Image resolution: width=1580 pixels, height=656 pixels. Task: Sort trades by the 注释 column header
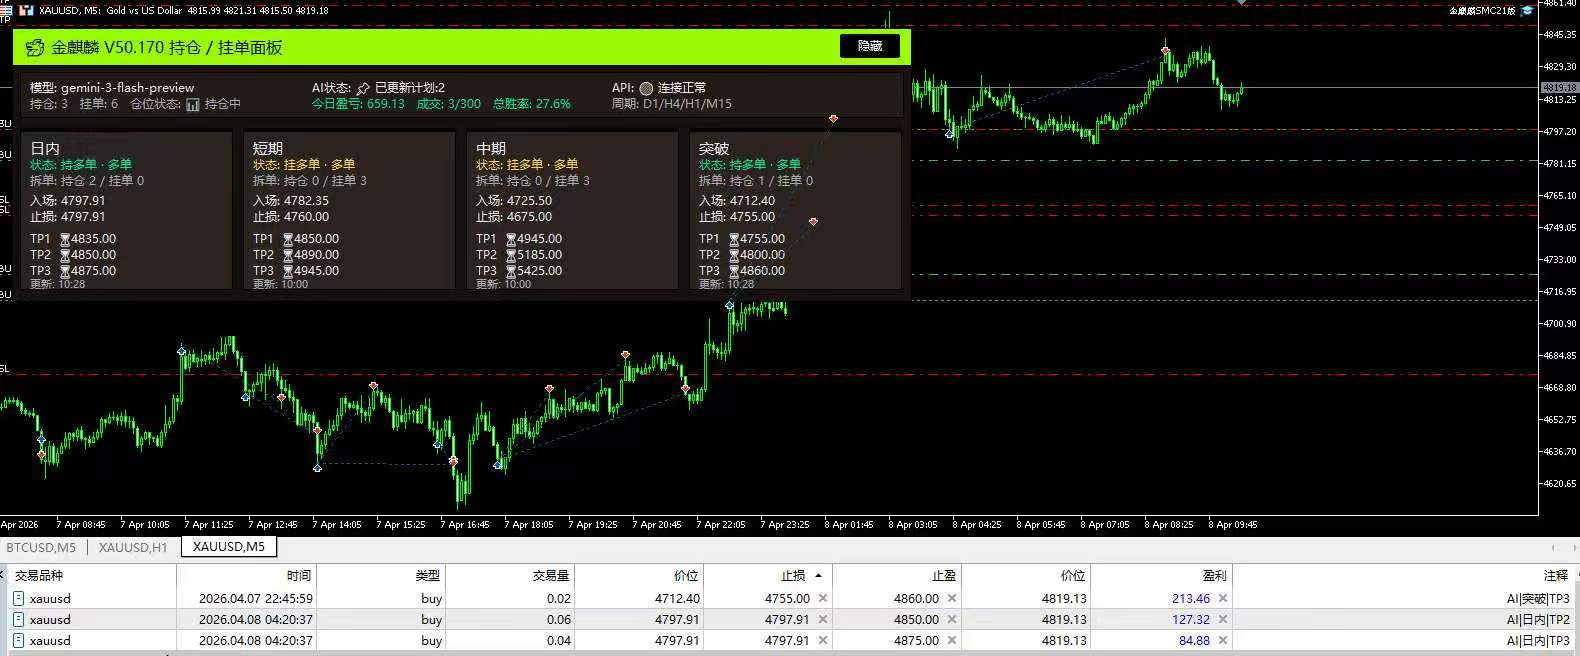click(x=1403, y=575)
